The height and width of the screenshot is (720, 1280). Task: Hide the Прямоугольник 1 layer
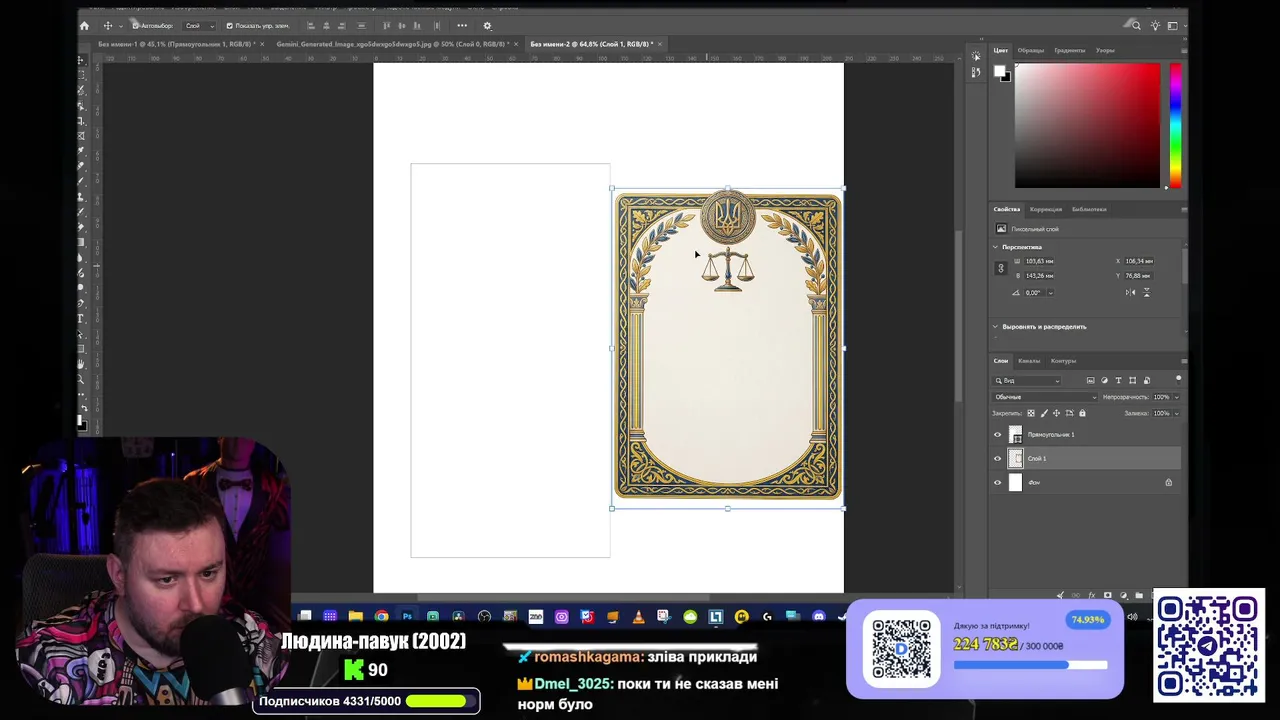click(x=997, y=435)
